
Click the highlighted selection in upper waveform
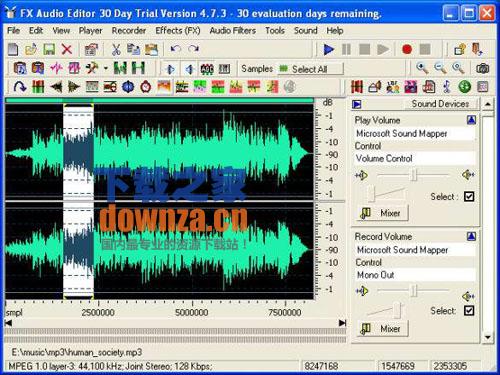[x=78, y=152]
